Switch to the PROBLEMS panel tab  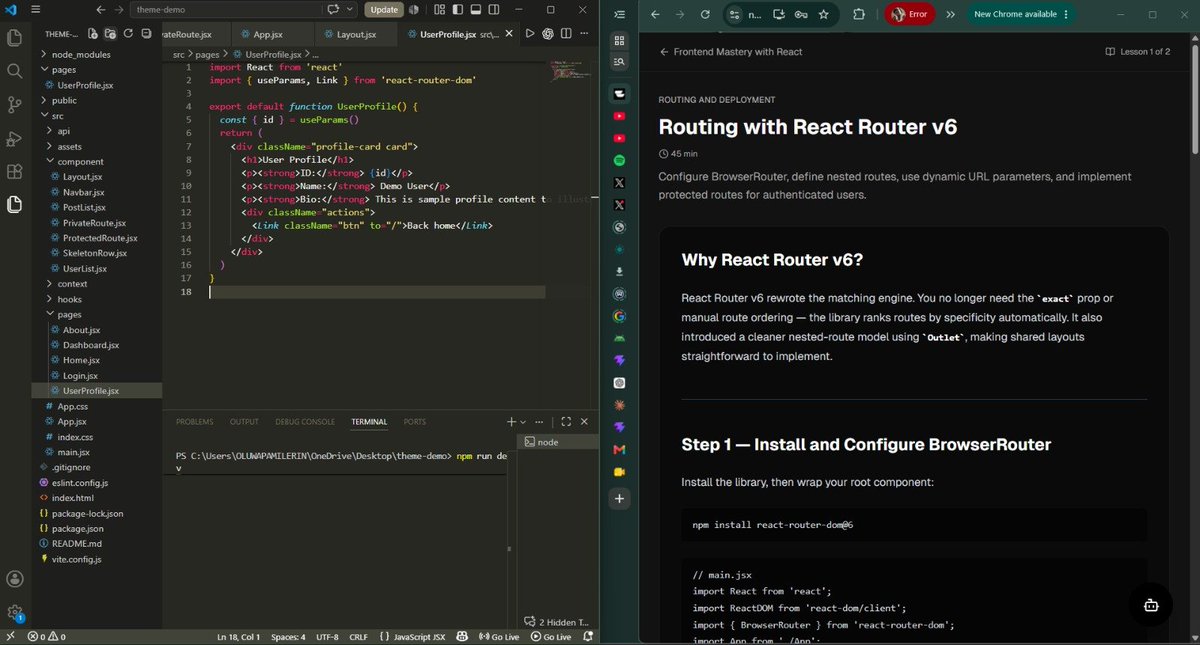click(194, 422)
